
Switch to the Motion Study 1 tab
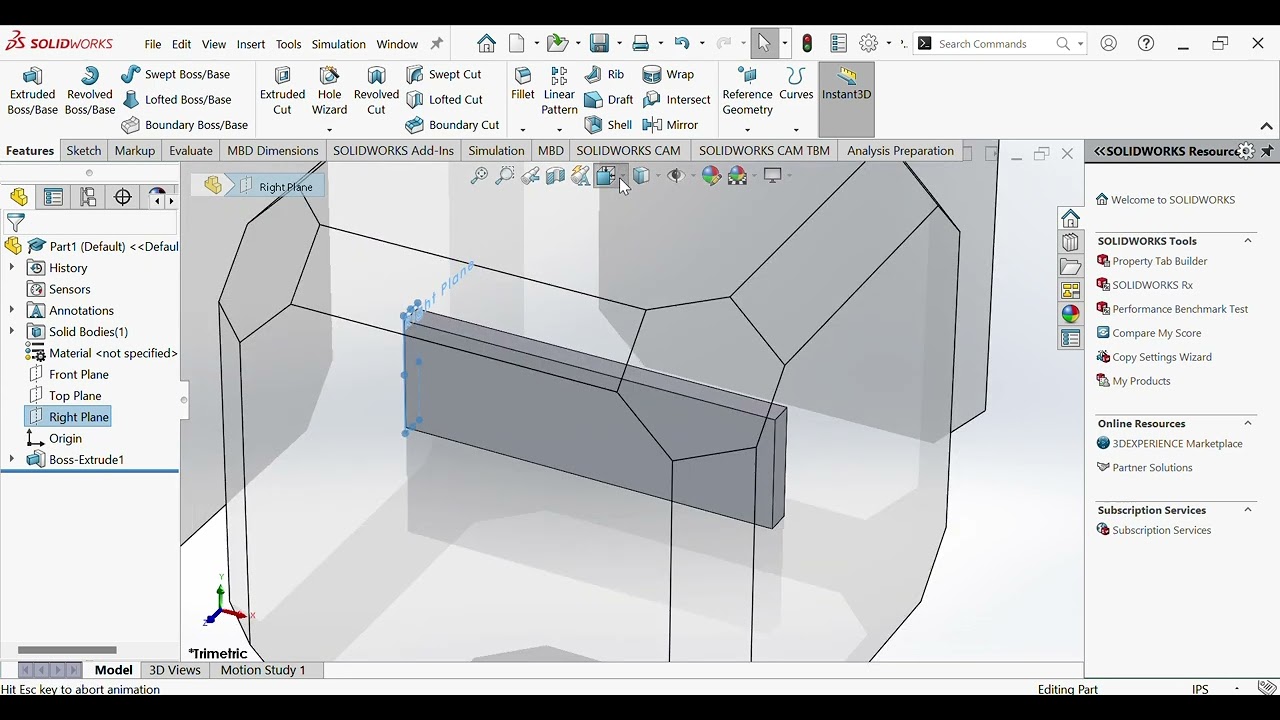263,670
